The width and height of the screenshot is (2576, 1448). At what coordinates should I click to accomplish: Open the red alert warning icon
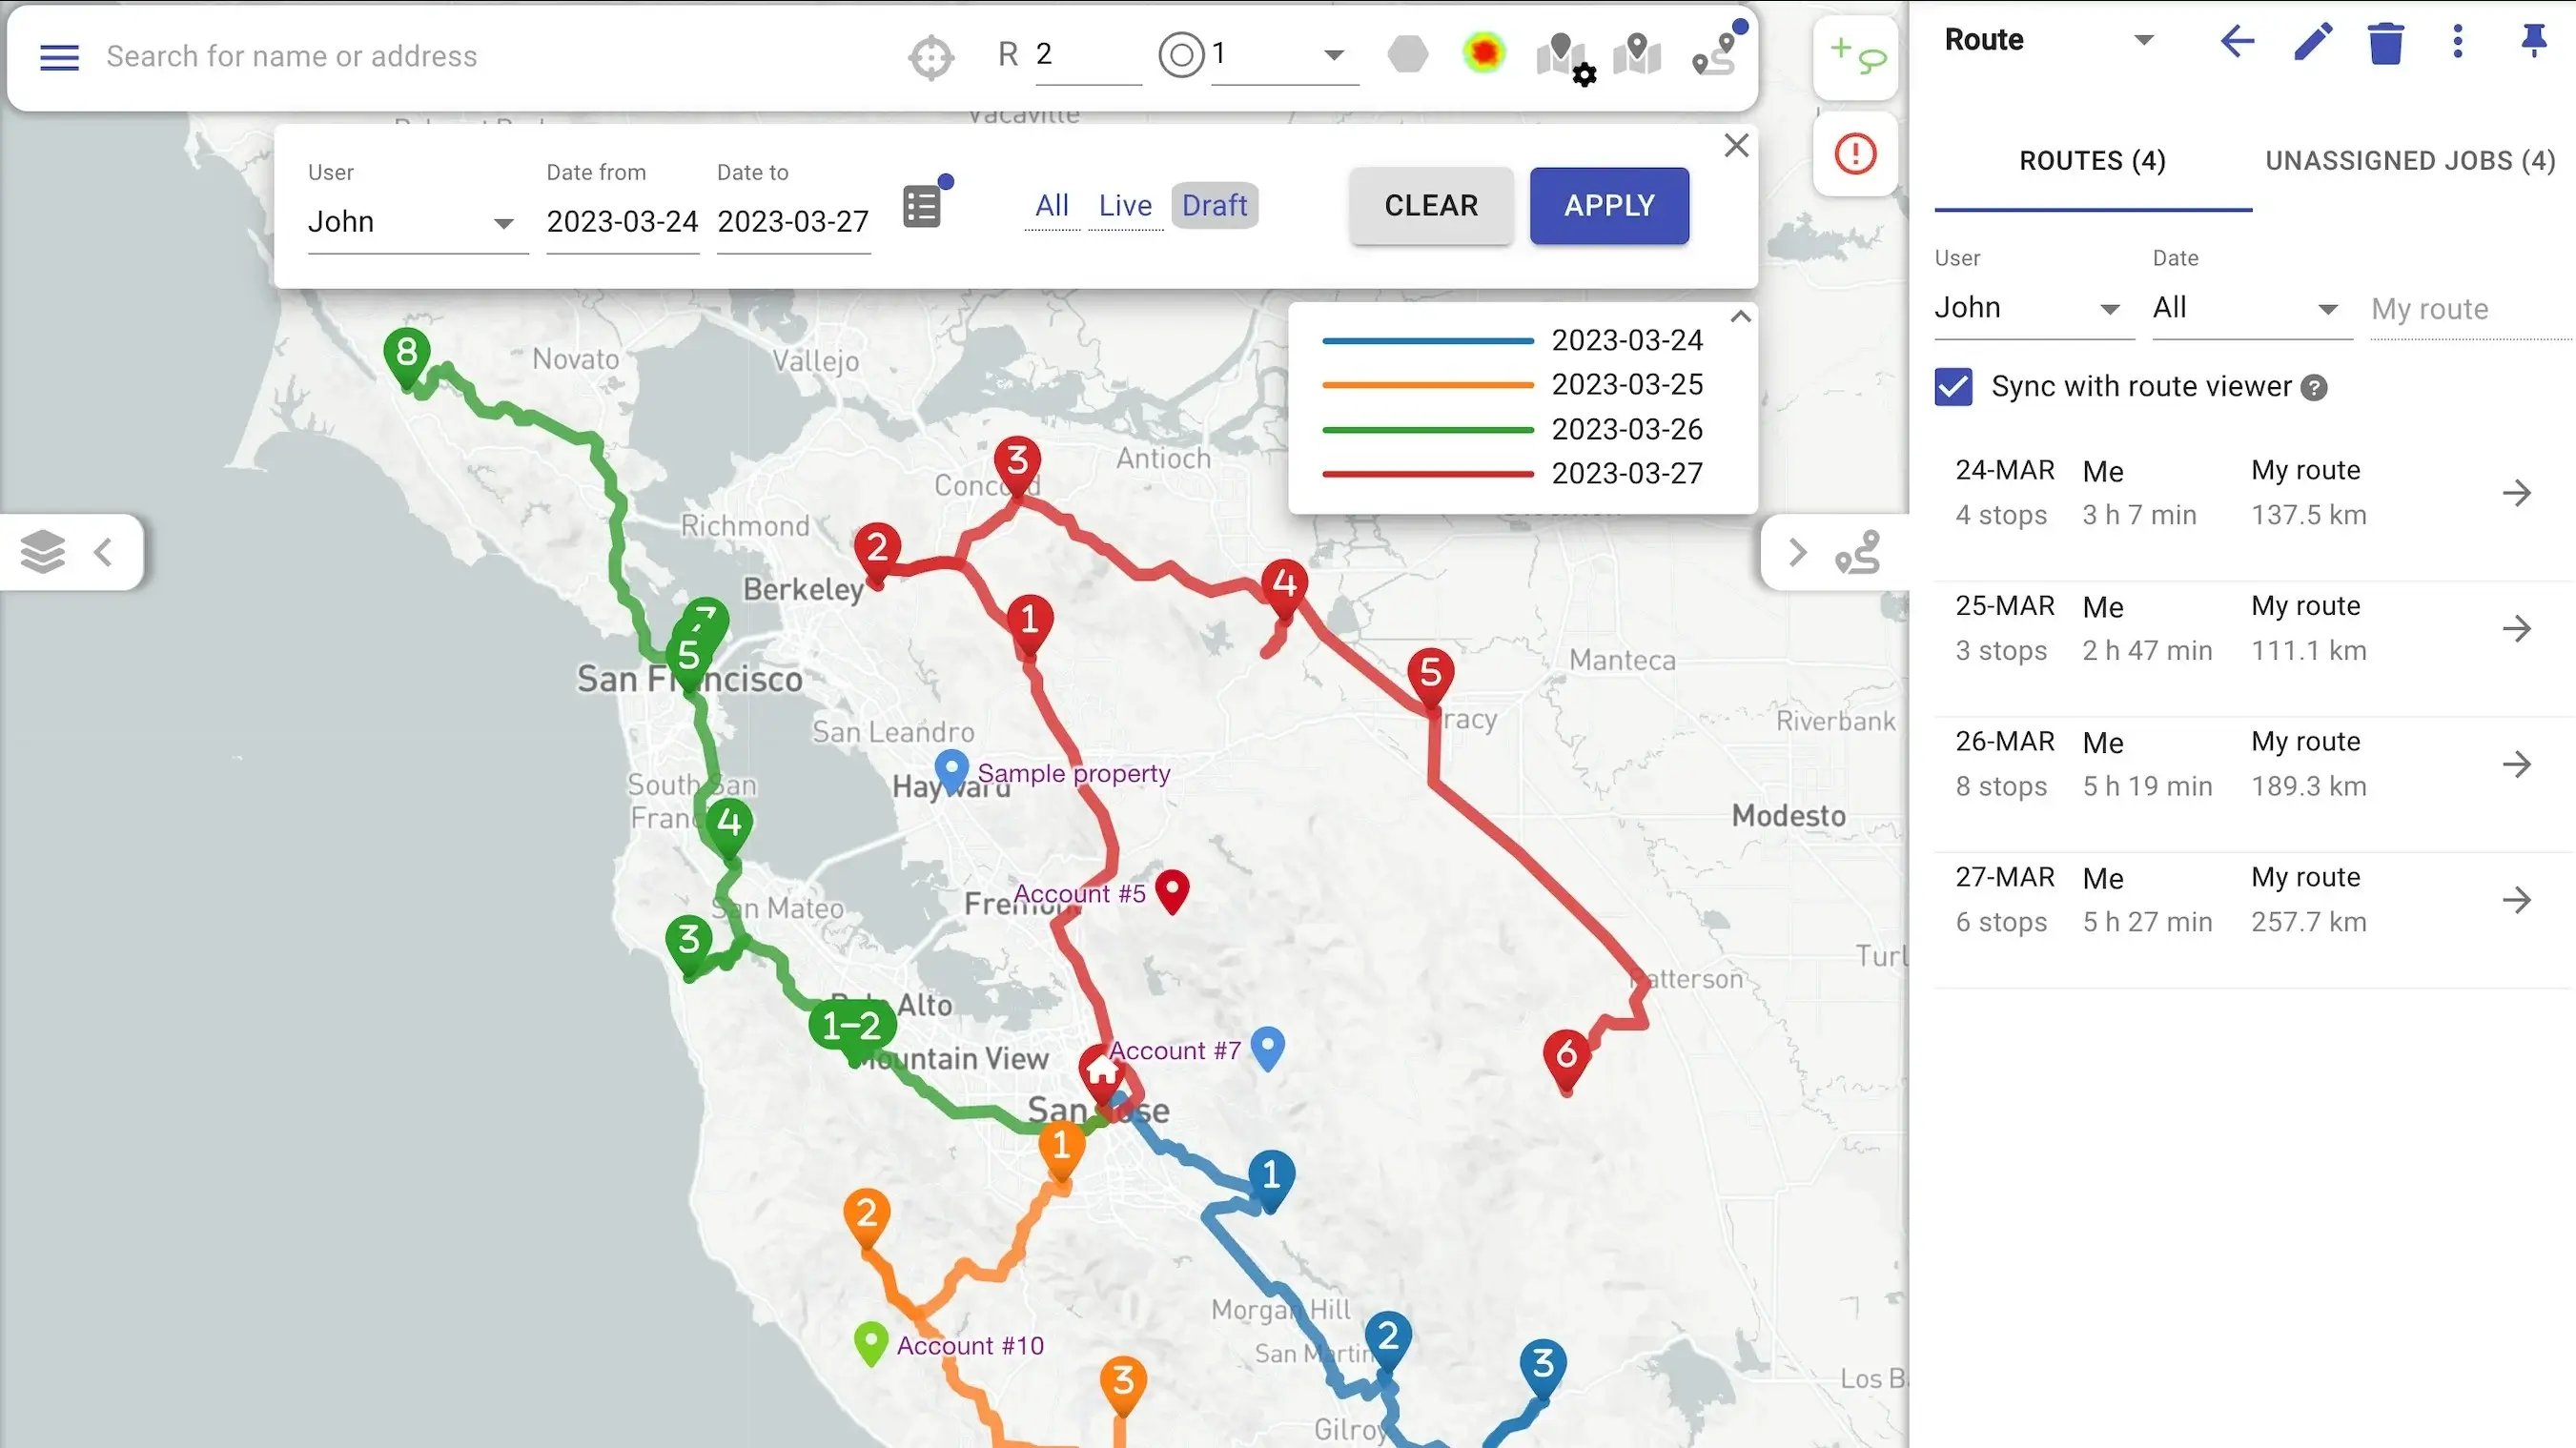point(1855,153)
